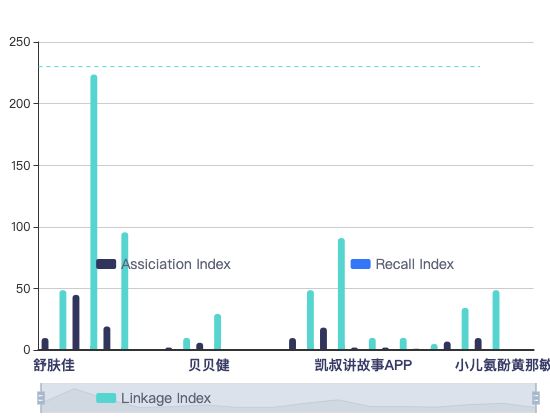Click the teal bar near 95 beside Assiciation legend
The width and height of the screenshot is (550, 420).
click(x=125, y=291)
